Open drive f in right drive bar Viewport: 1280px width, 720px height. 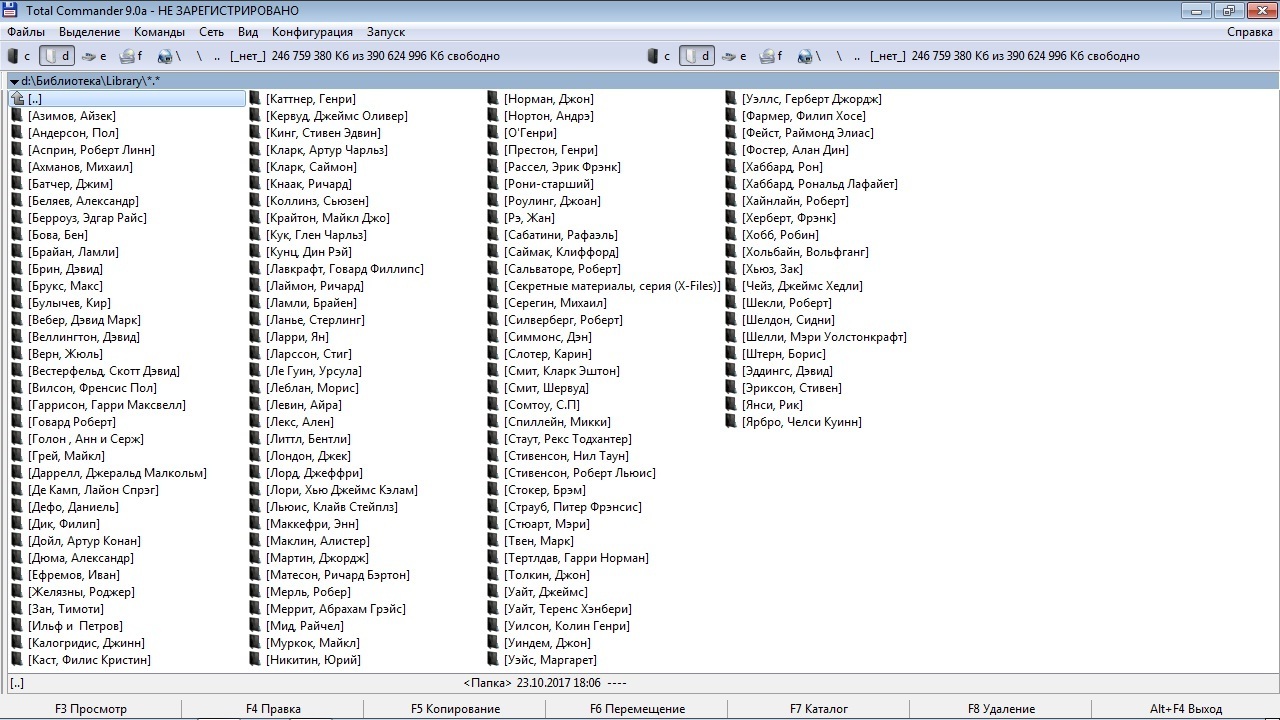tap(772, 56)
